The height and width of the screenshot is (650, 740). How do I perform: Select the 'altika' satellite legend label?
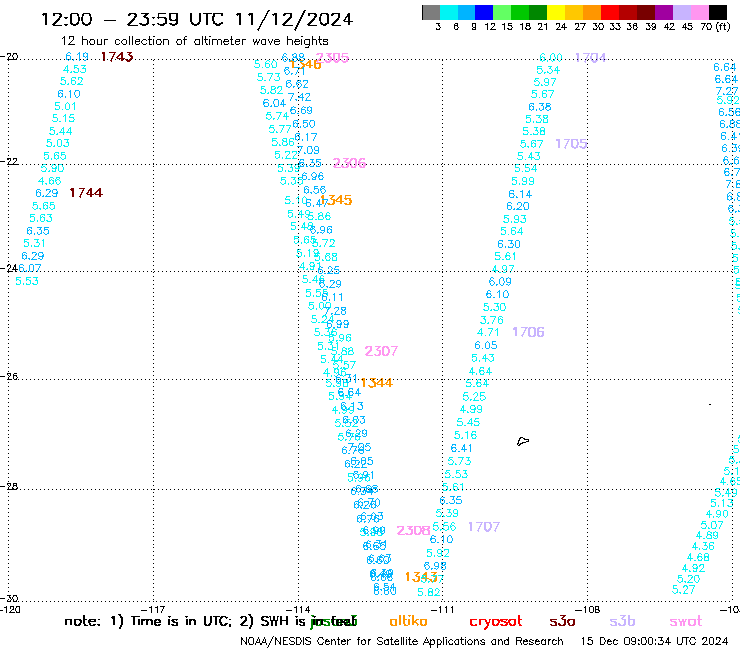pyautogui.click(x=408, y=621)
